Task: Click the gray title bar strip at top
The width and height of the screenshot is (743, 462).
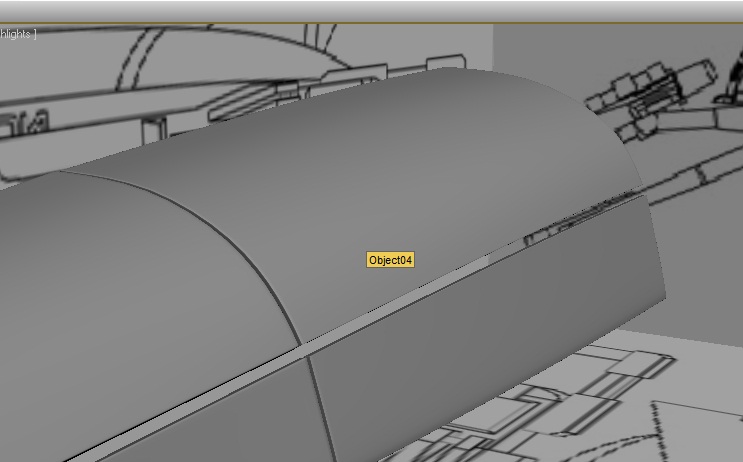Action: [x=371, y=10]
